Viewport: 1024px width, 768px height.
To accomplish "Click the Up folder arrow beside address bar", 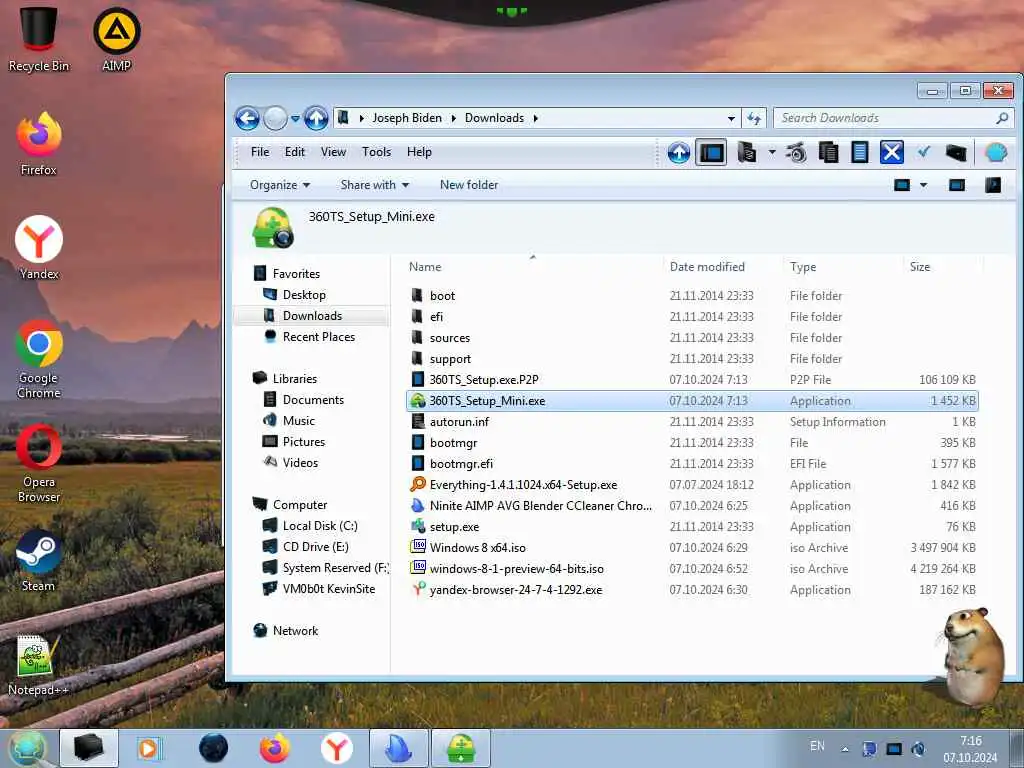I will [316, 118].
